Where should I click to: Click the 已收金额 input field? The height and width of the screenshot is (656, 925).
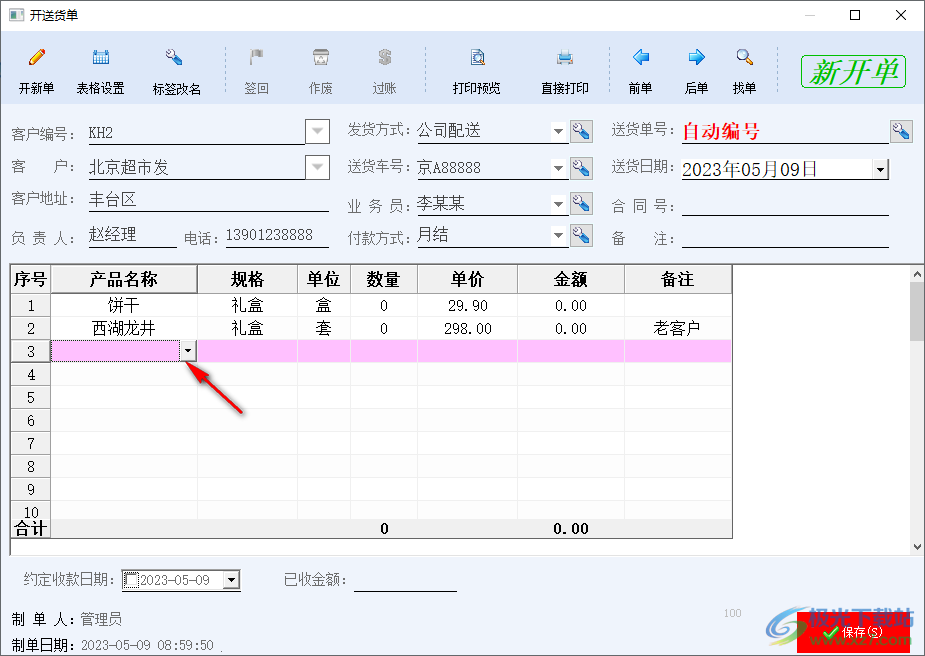pos(405,580)
